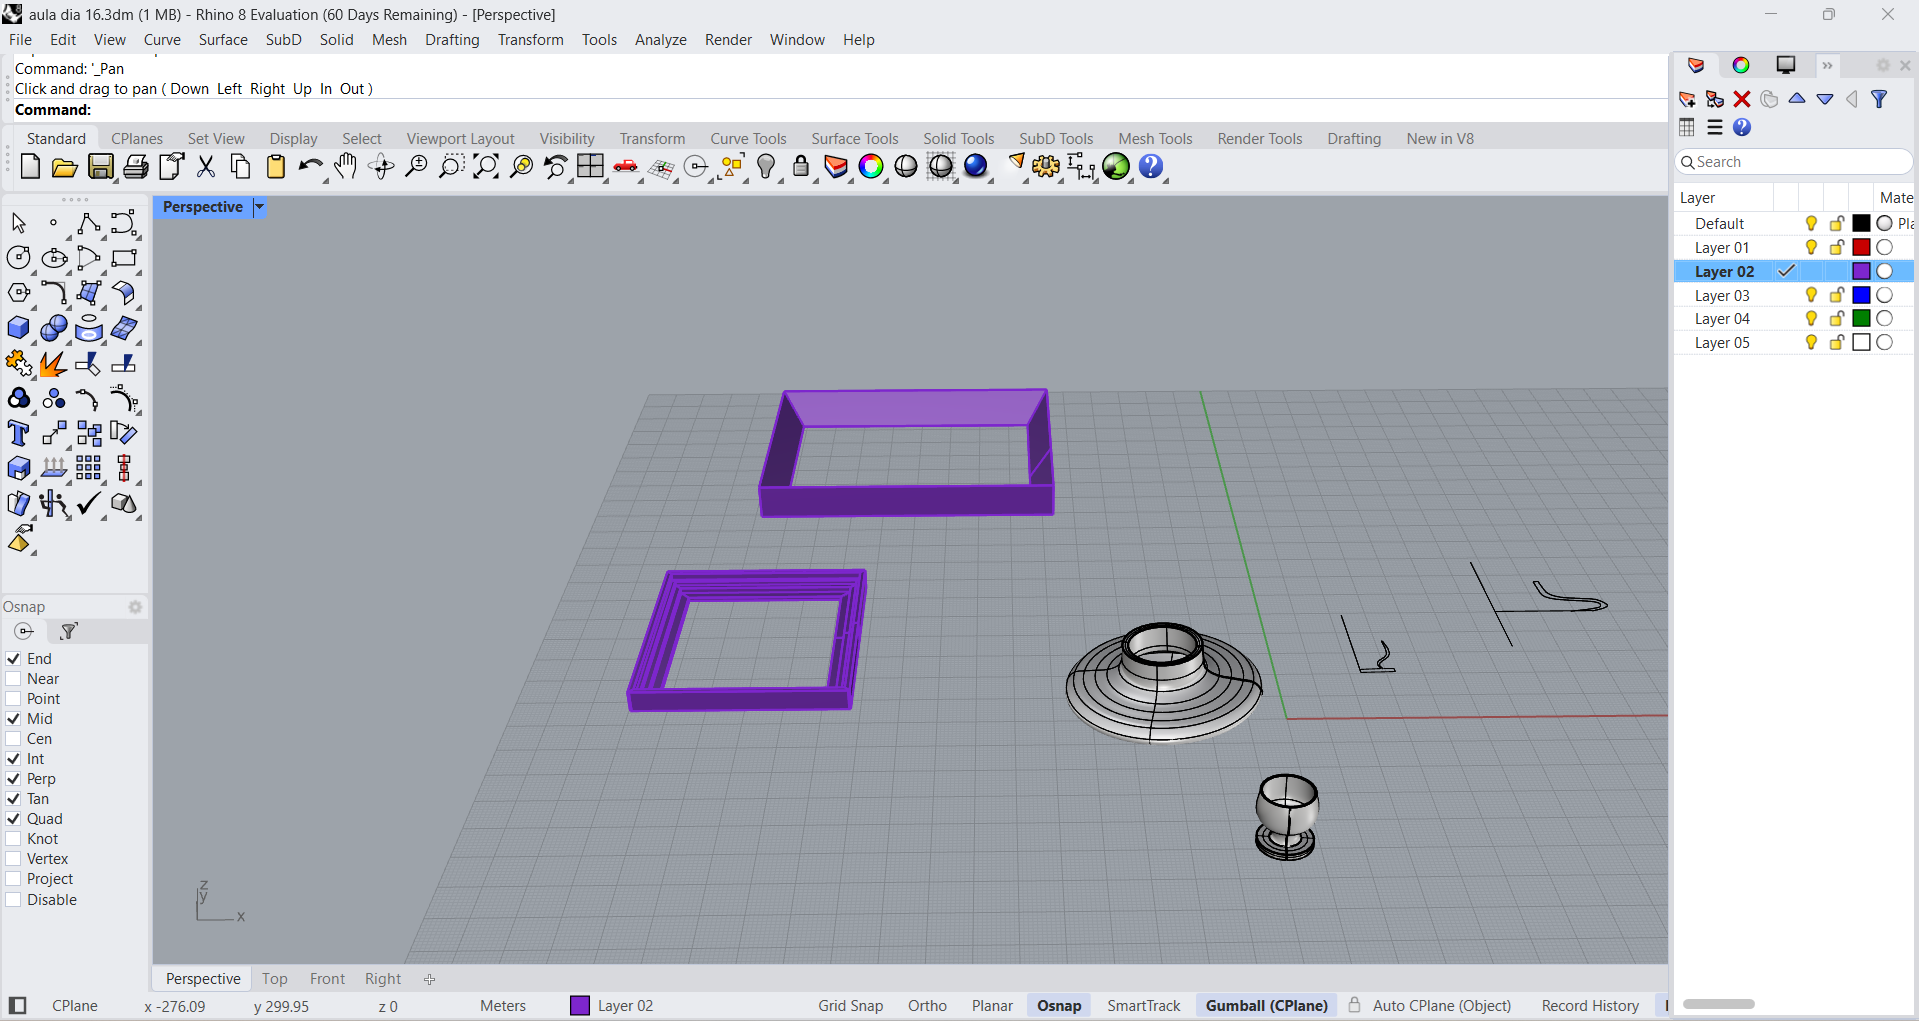Toggle Ortho mode in status bar
Viewport: 1919px width, 1021px height.
click(927, 1006)
